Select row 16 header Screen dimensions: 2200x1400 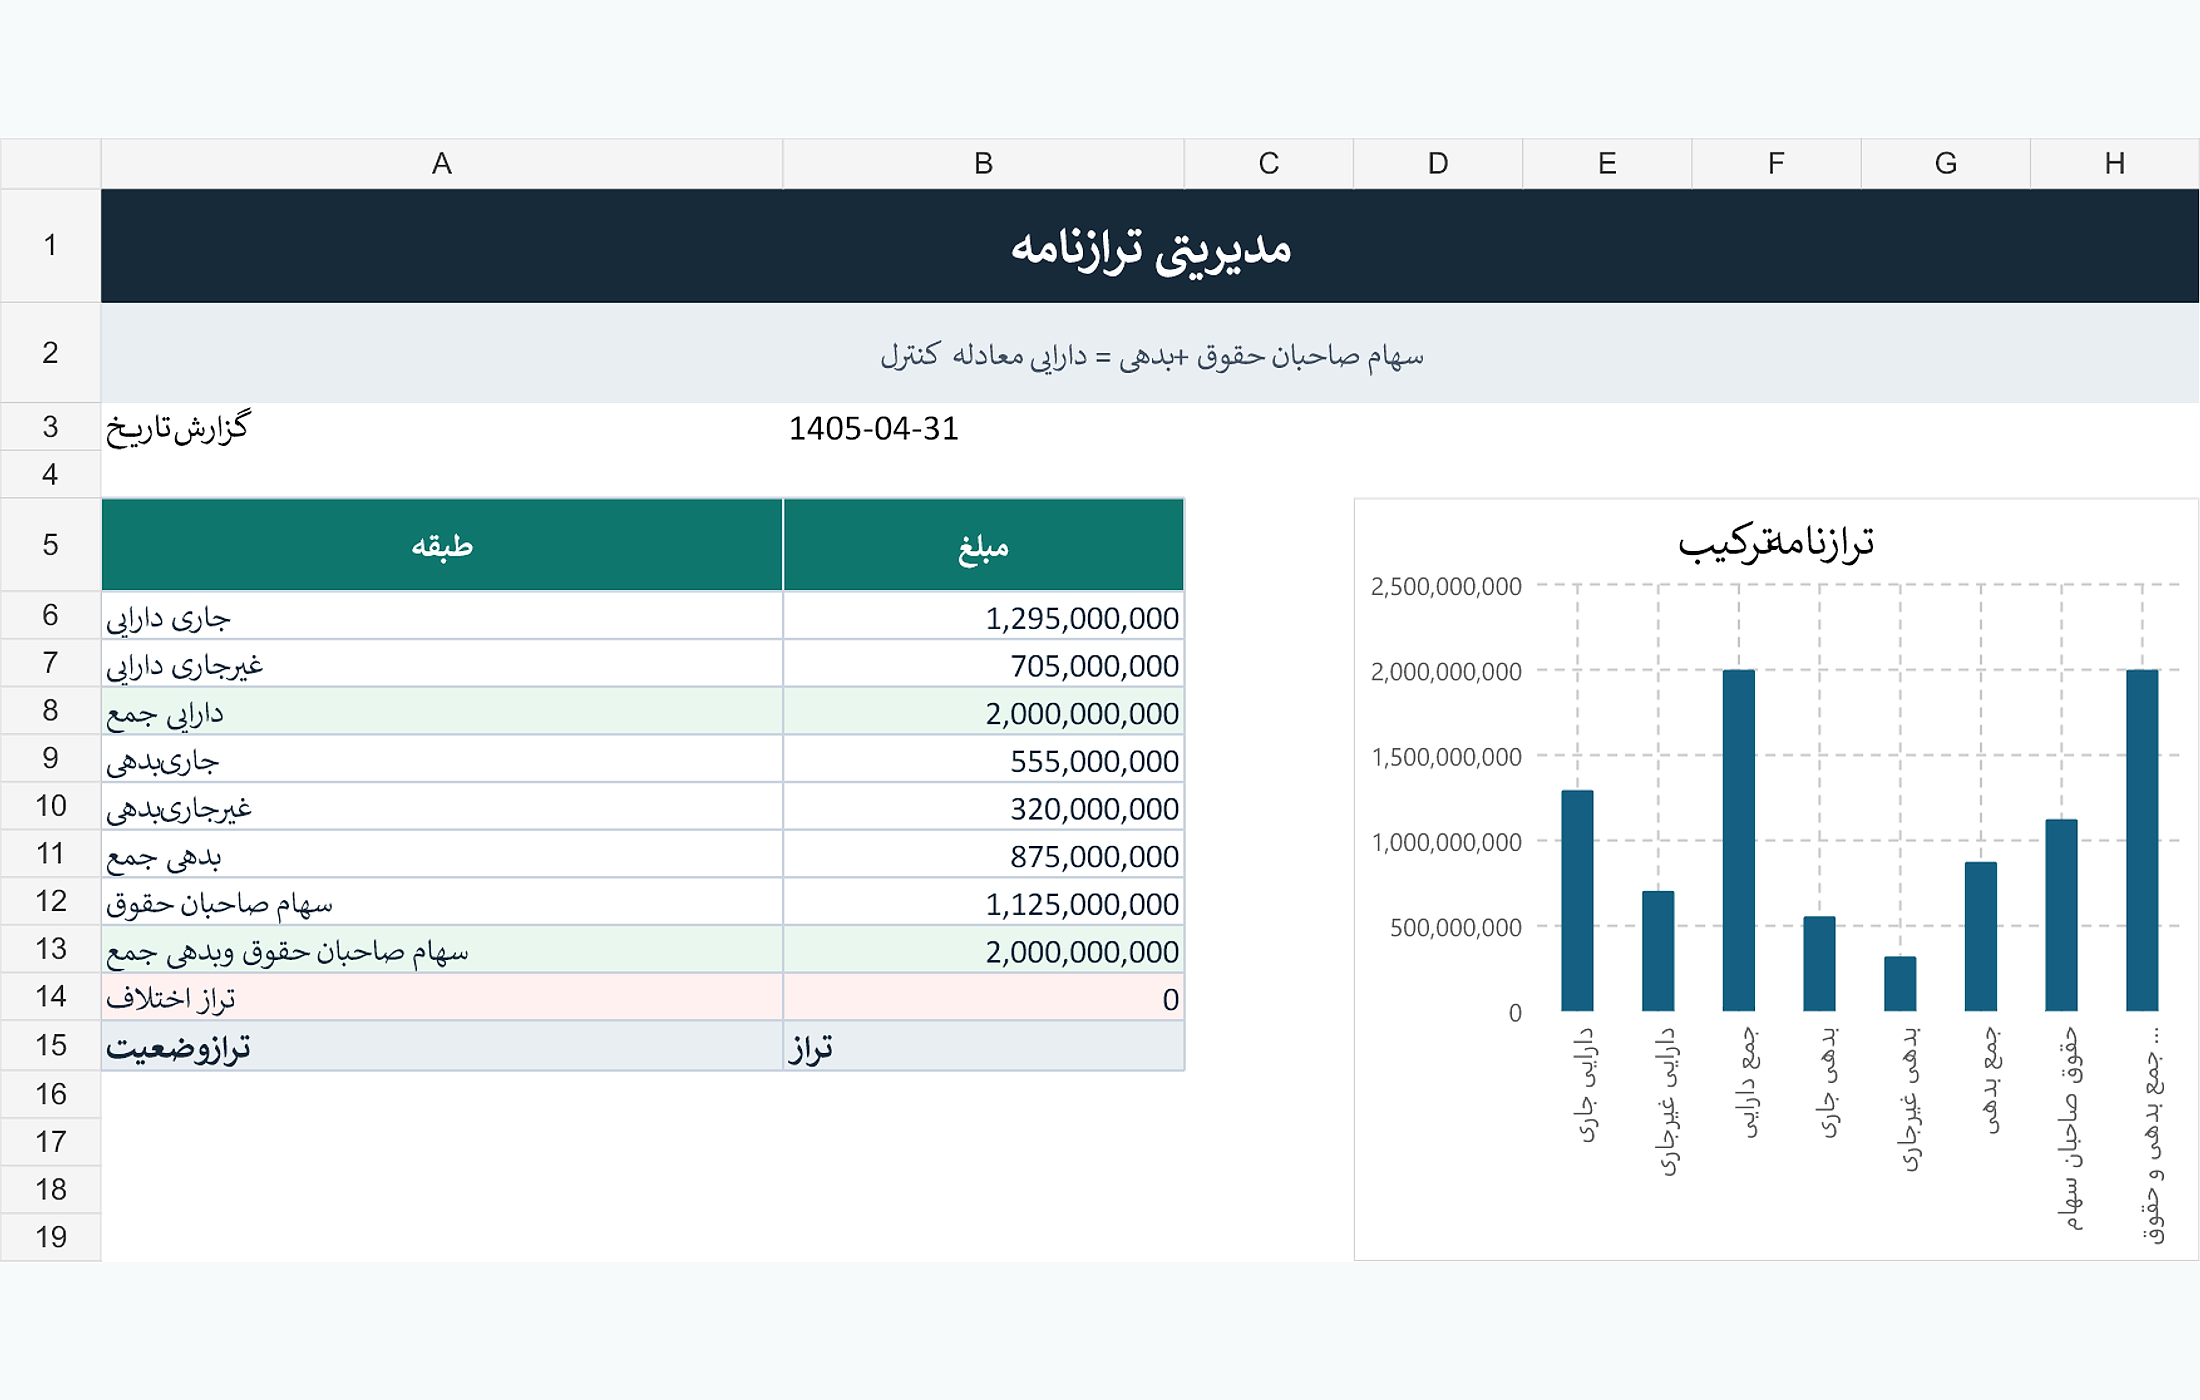tap(50, 1094)
